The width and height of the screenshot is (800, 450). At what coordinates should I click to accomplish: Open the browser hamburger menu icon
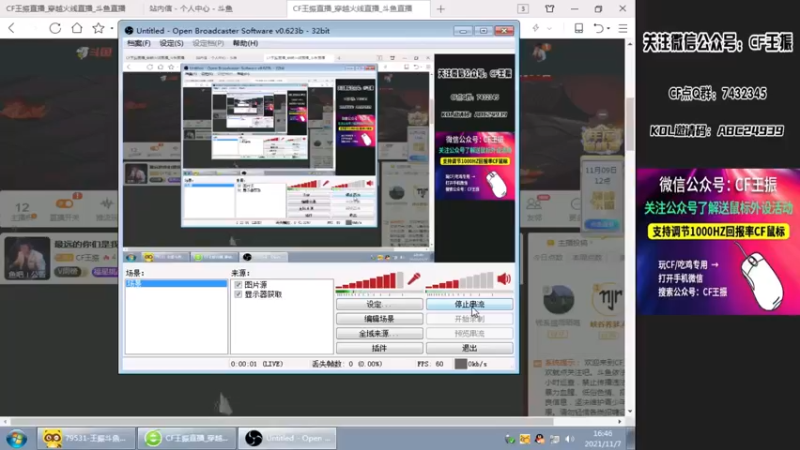click(x=623, y=29)
